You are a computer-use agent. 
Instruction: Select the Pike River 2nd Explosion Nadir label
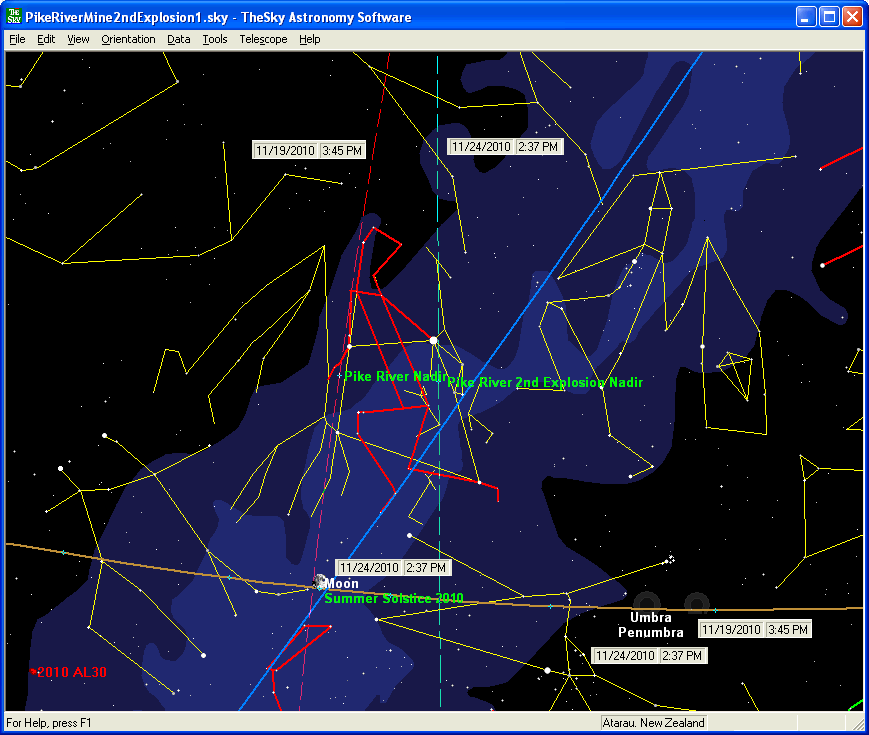pos(545,383)
